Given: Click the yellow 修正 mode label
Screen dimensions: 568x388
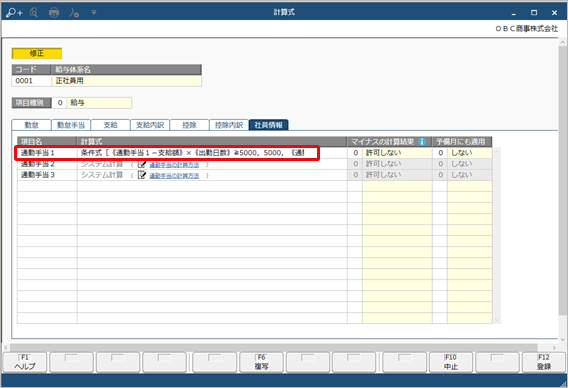Looking at the screenshot, I should (x=37, y=54).
